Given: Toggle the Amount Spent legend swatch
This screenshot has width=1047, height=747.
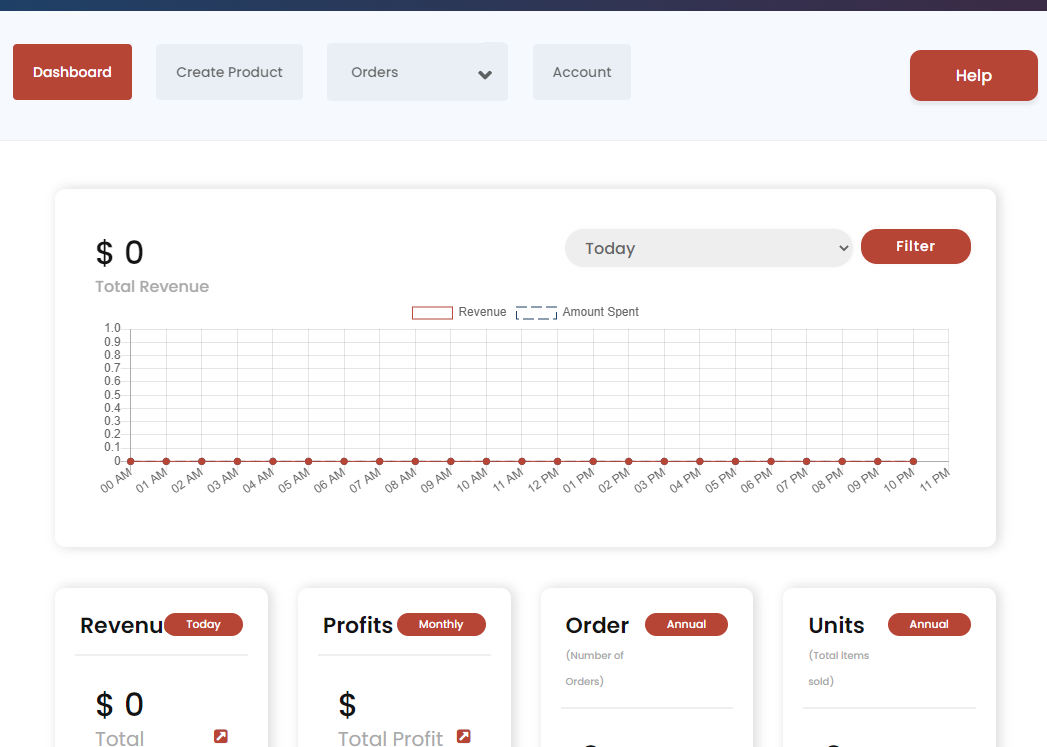Looking at the screenshot, I should tap(536, 312).
